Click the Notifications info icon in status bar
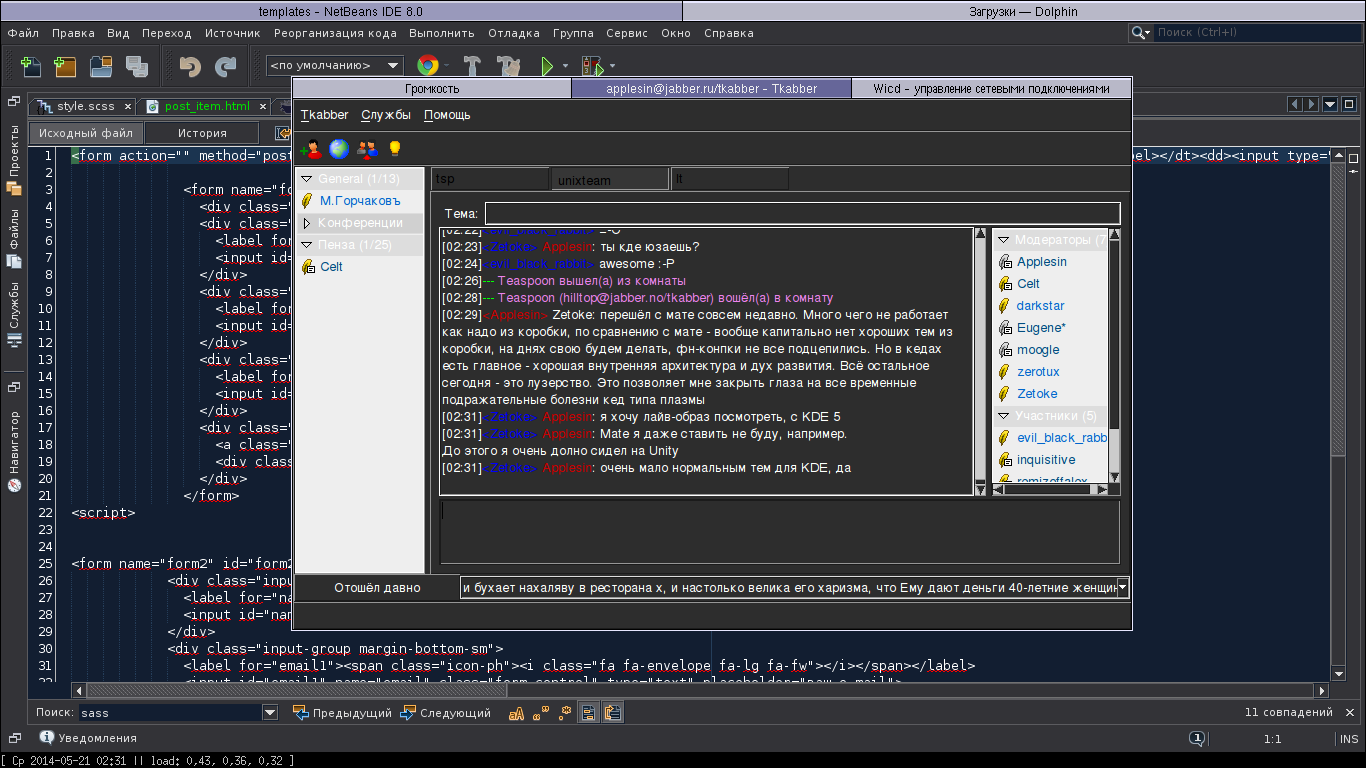Image resolution: width=1366 pixels, height=768 pixels. (x=46, y=737)
